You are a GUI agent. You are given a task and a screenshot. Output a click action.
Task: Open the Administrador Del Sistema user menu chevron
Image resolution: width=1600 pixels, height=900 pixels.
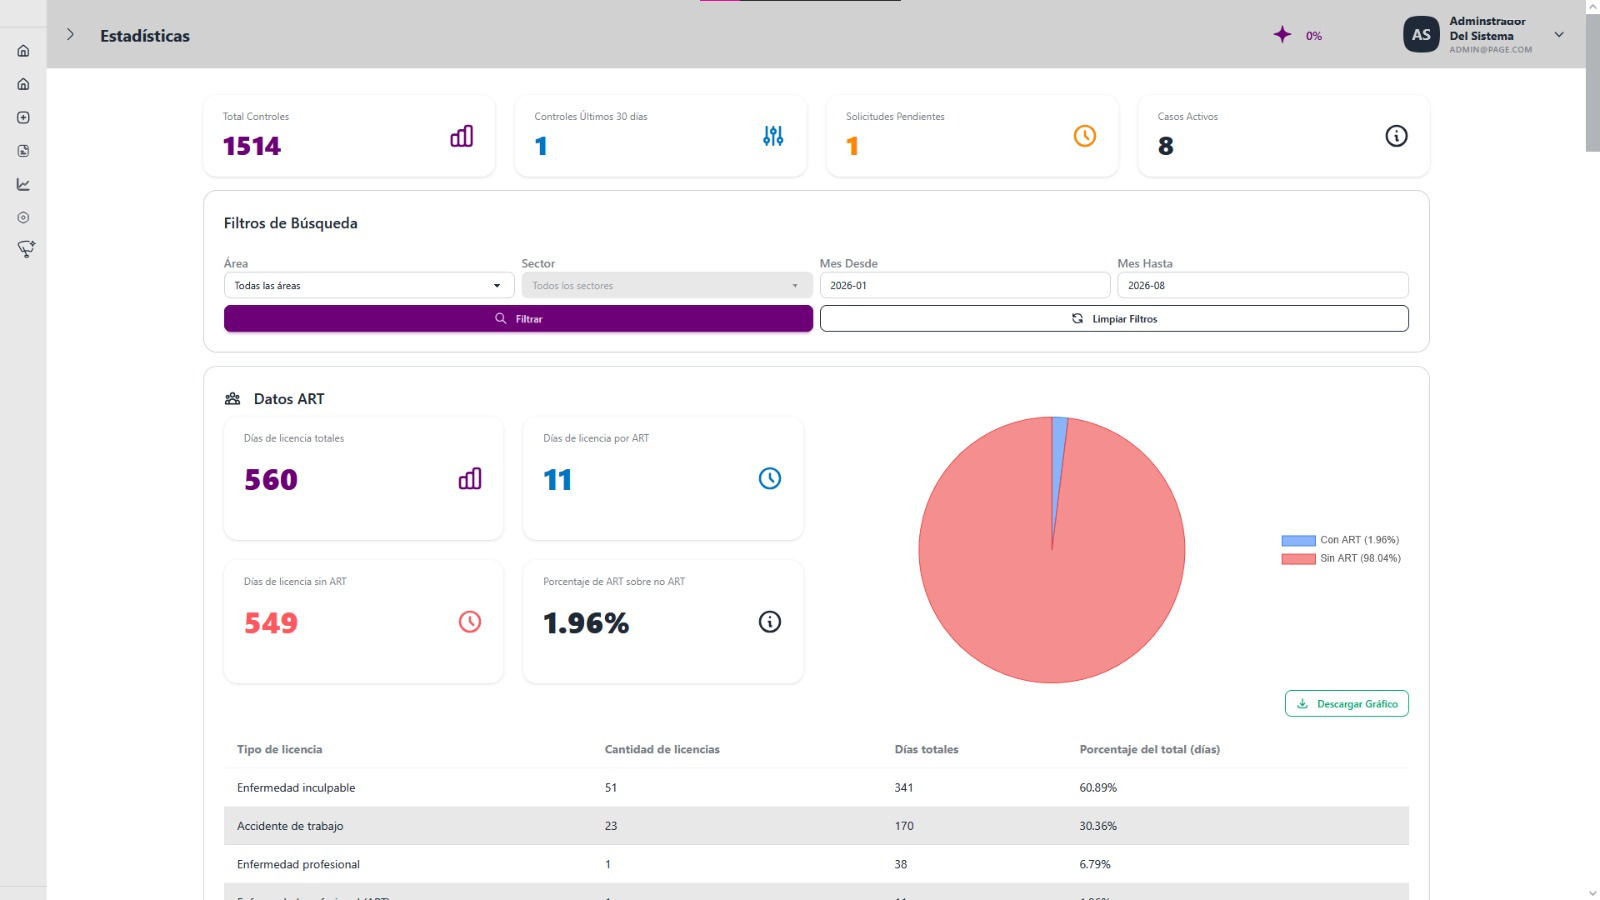pyautogui.click(x=1559, y=35)
